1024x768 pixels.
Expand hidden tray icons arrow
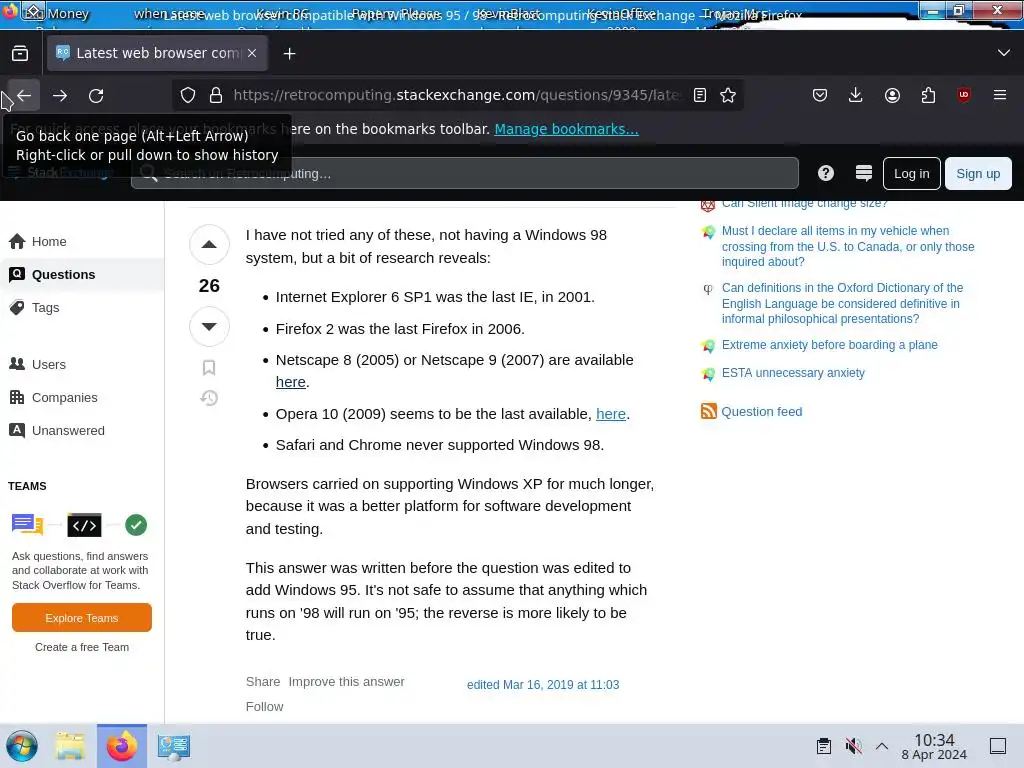coord(882,746)
